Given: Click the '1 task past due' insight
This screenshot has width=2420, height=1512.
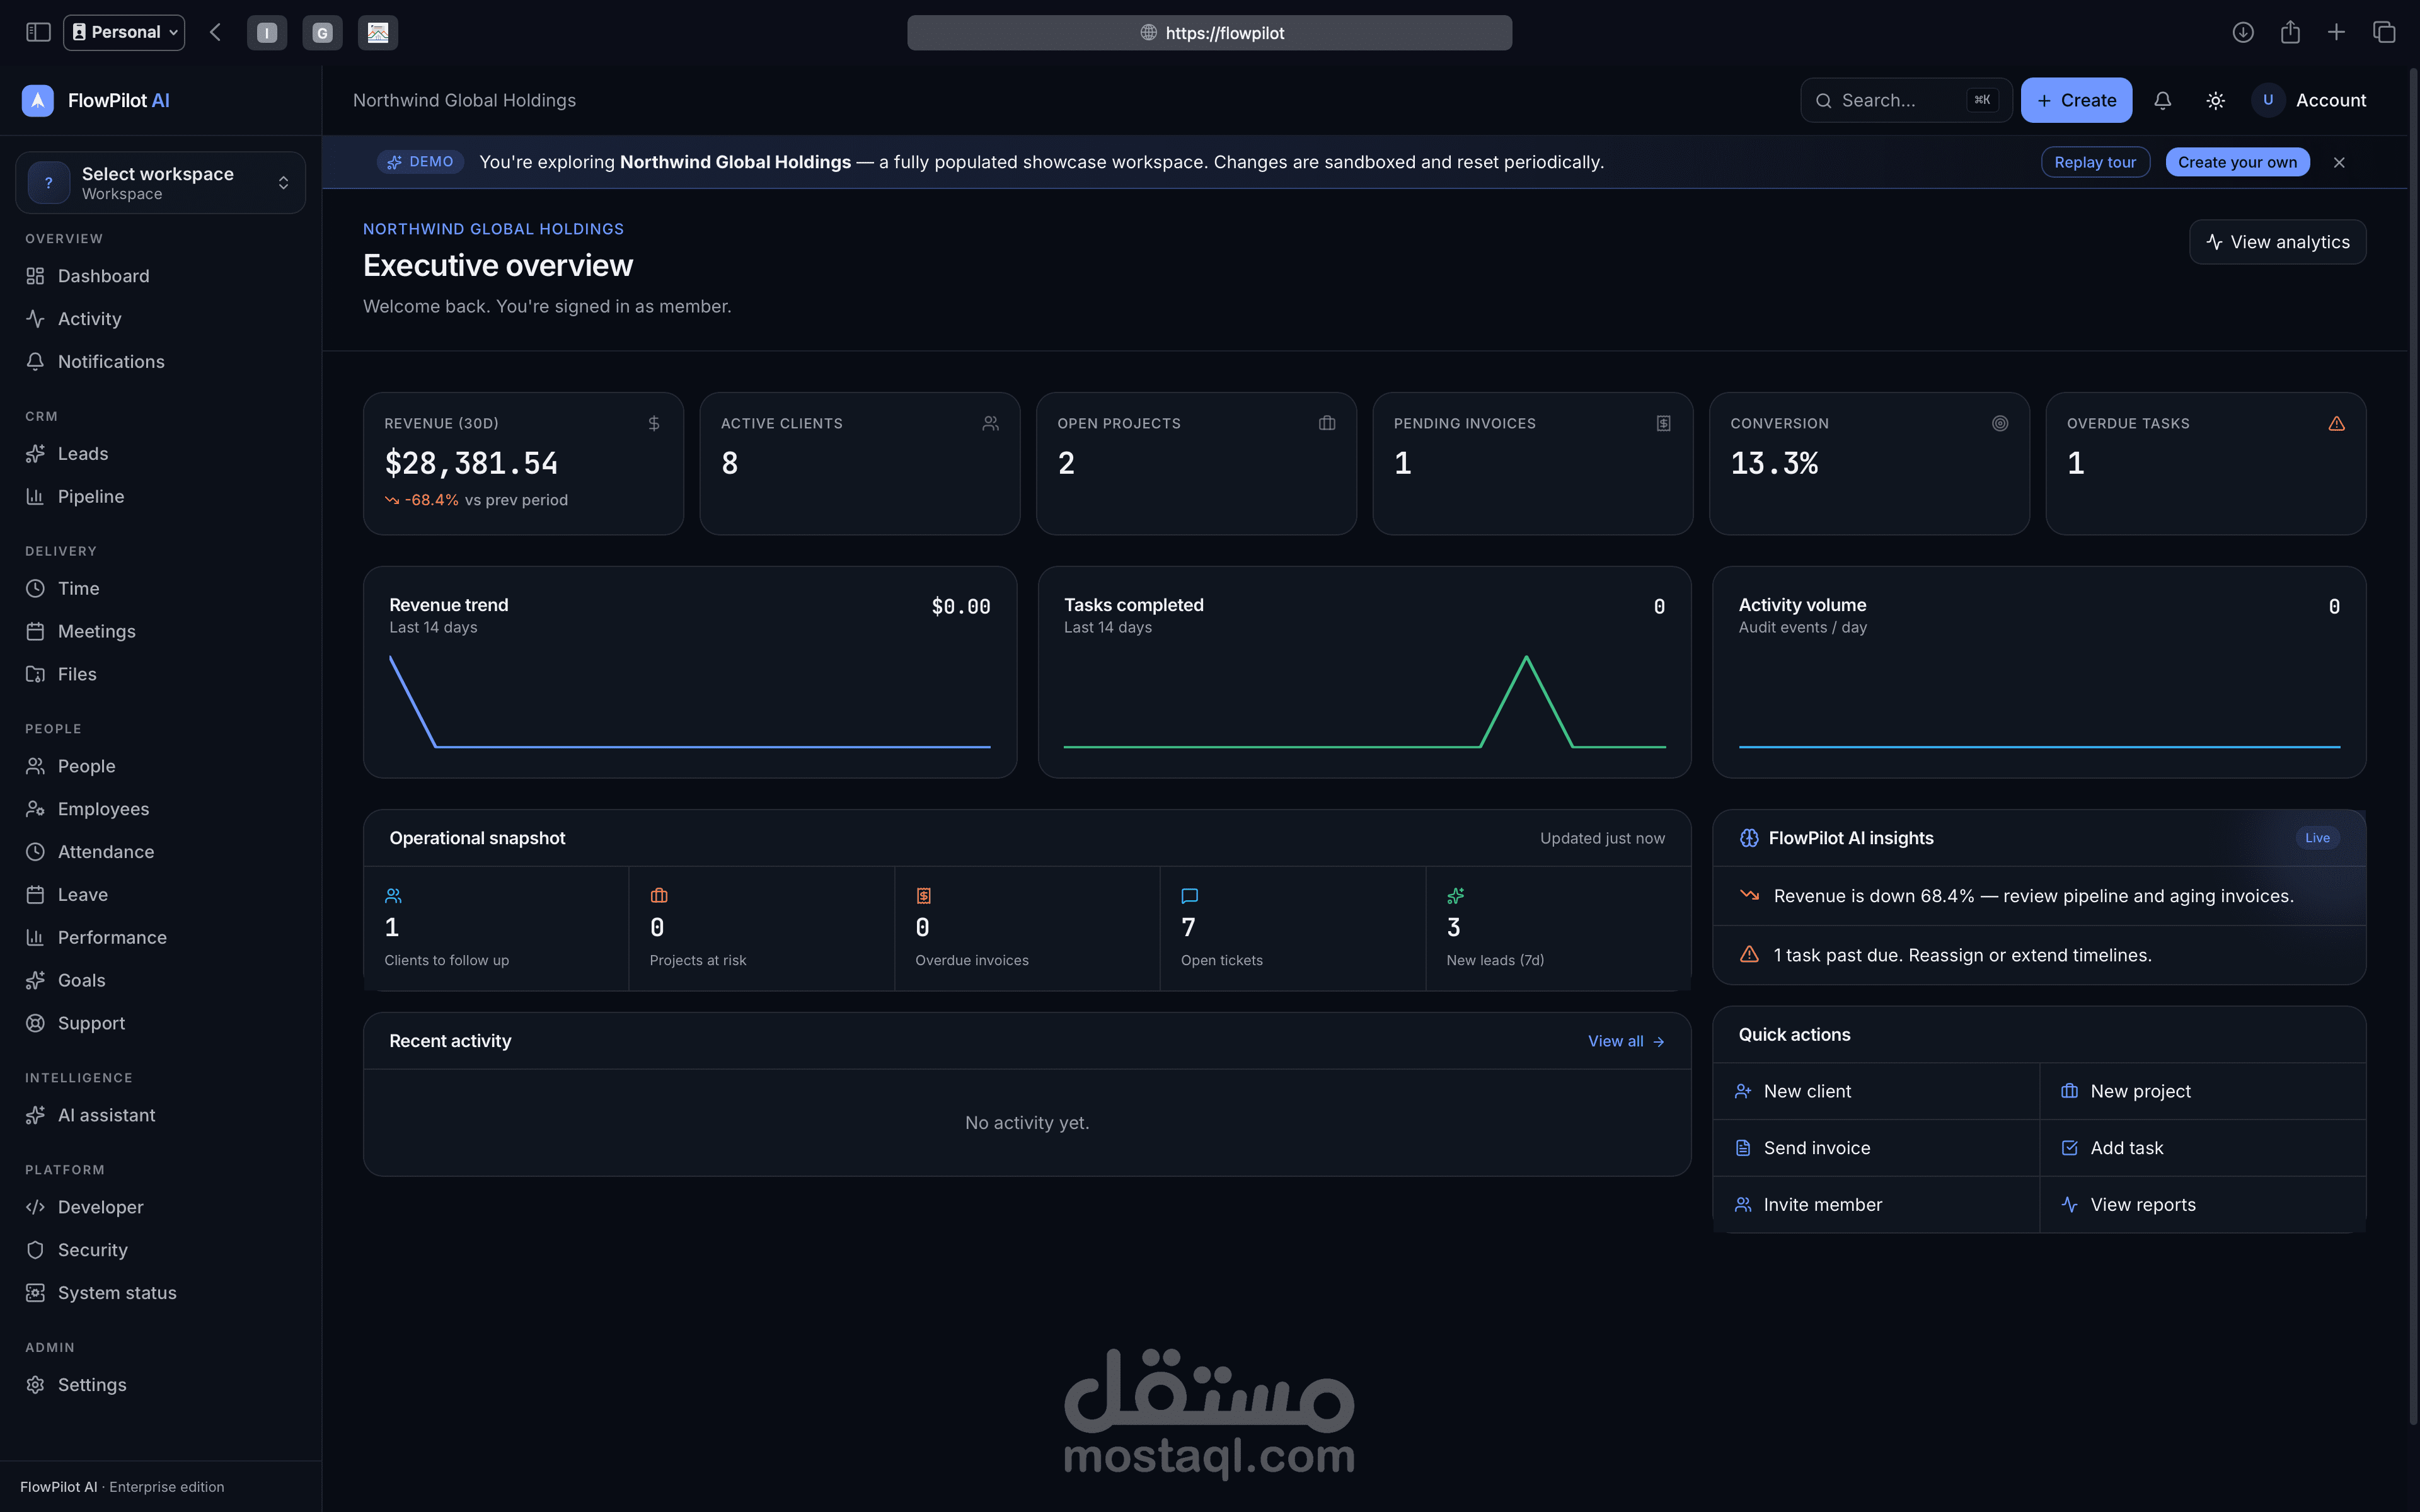Looking at the screenshot, I should (x=2039, y=956).
